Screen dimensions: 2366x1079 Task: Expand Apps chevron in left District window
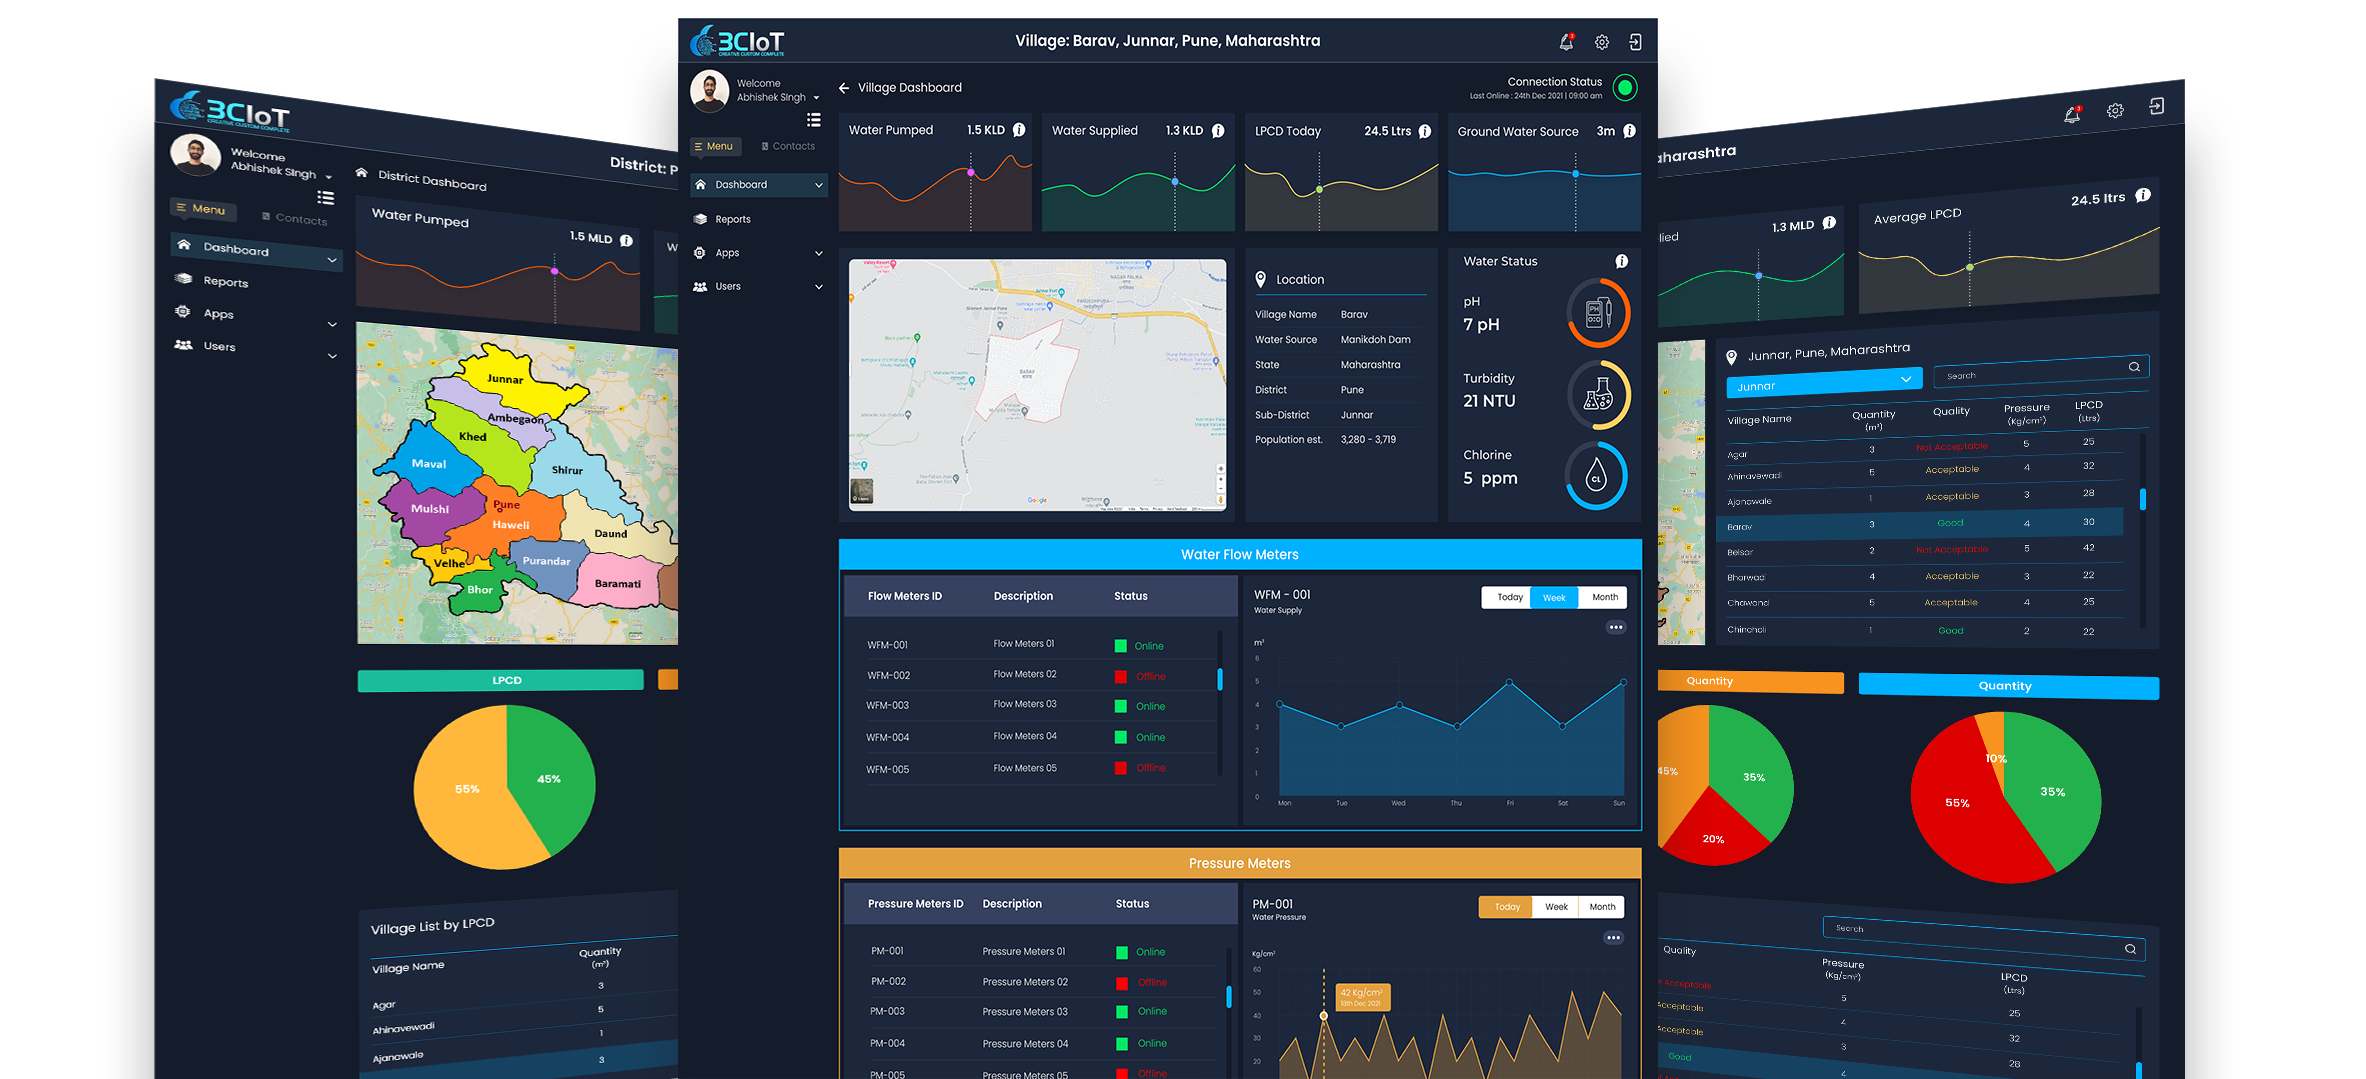(x=332, y=324)
